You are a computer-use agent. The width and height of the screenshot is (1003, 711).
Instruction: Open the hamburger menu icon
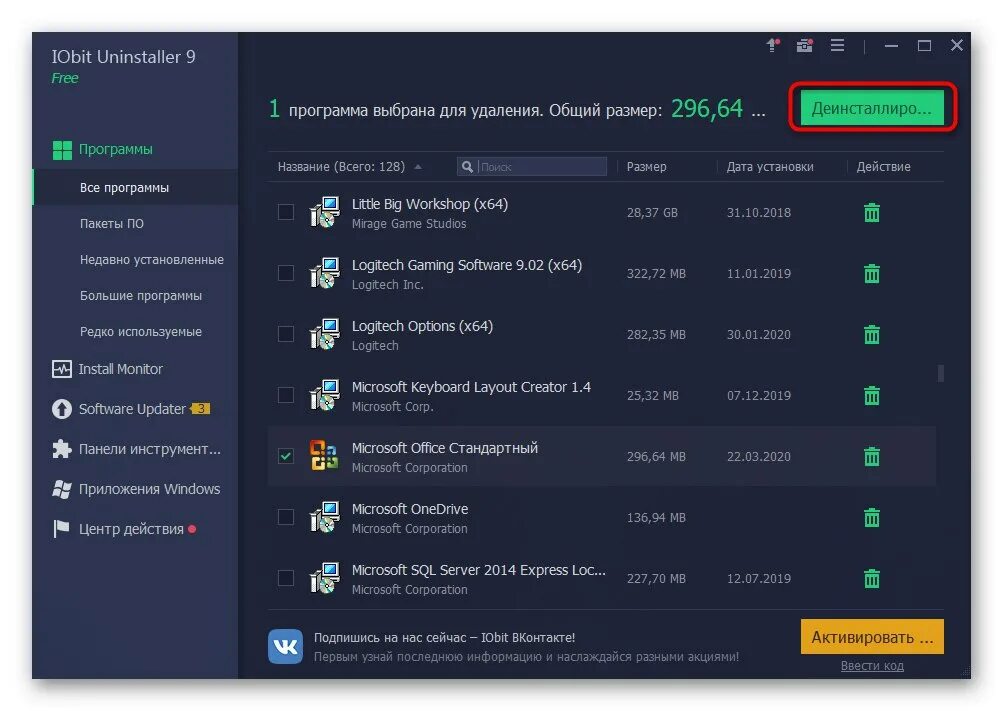point(837,45)
